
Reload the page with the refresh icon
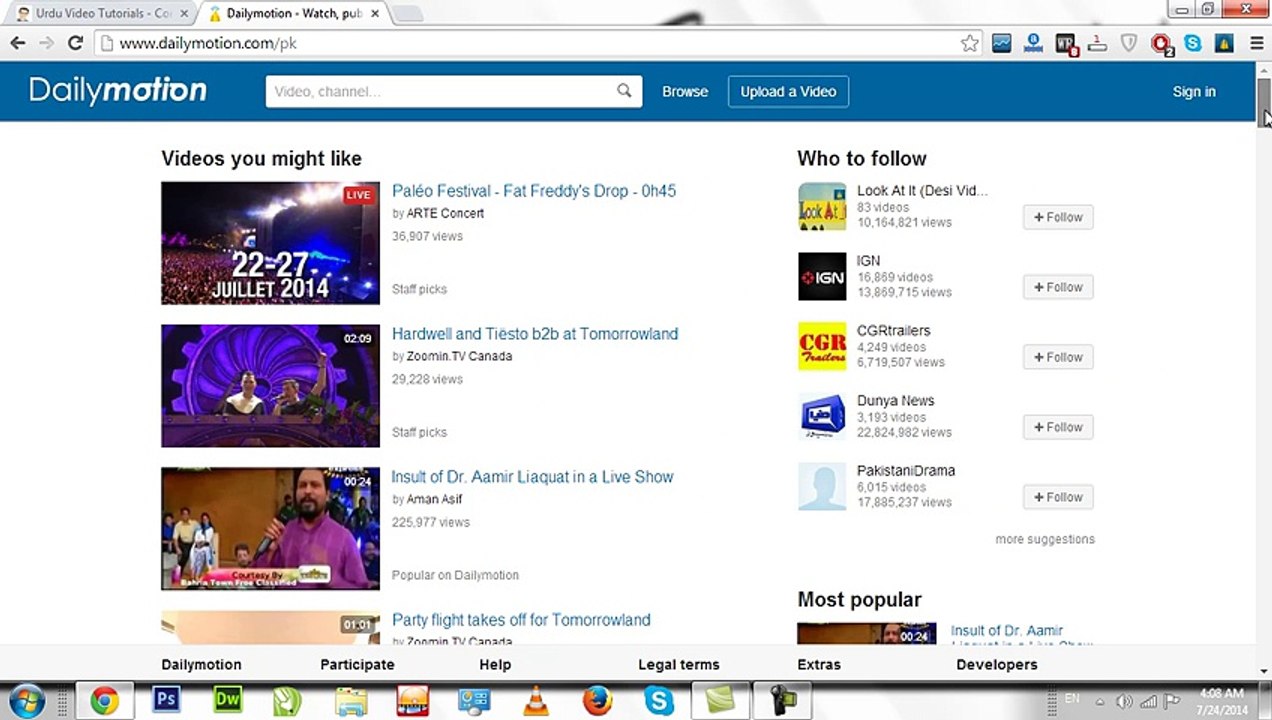[75, 43]
